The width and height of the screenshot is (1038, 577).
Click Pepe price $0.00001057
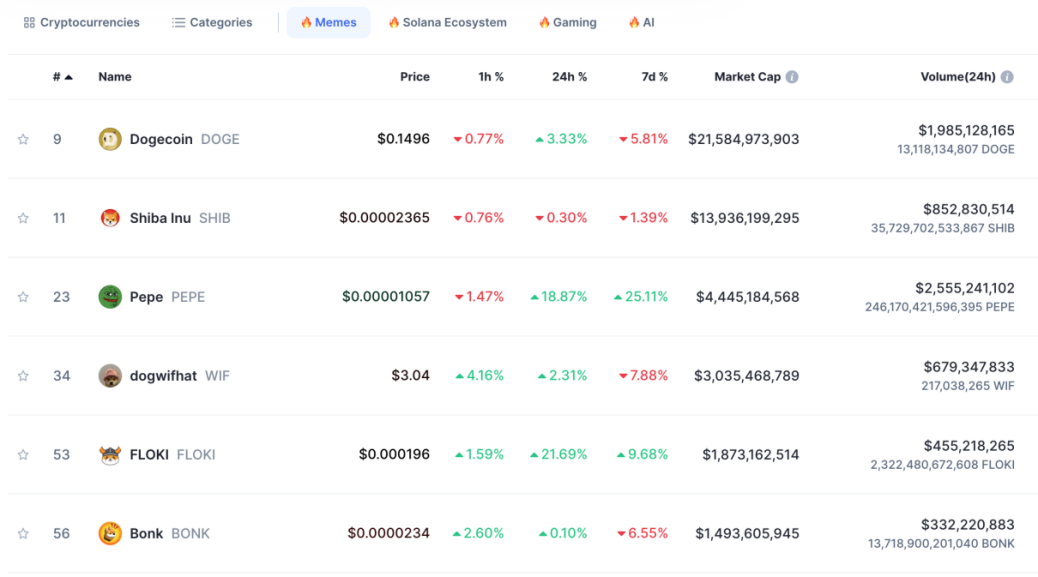[x=385, y=296]
